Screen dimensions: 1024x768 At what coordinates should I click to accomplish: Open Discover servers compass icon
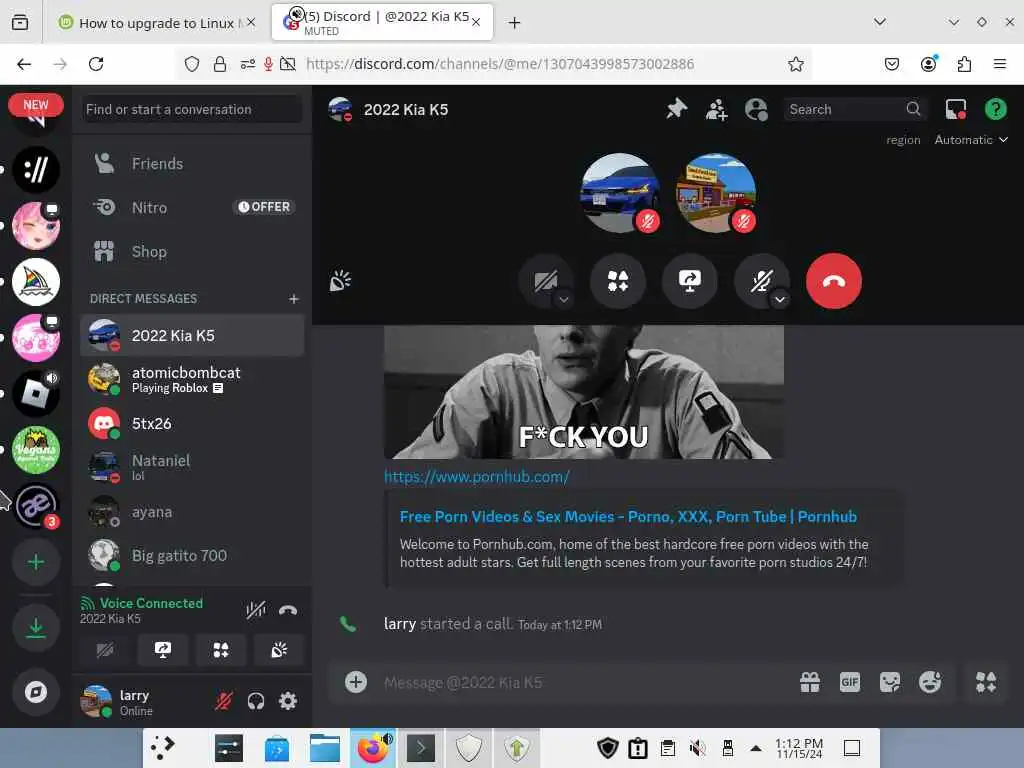[x=36, y=692]
